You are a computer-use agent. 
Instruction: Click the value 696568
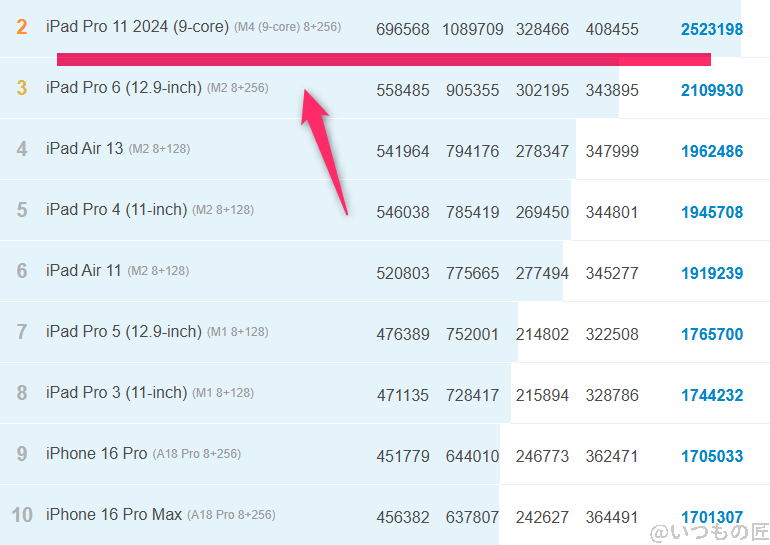point(403,29)
